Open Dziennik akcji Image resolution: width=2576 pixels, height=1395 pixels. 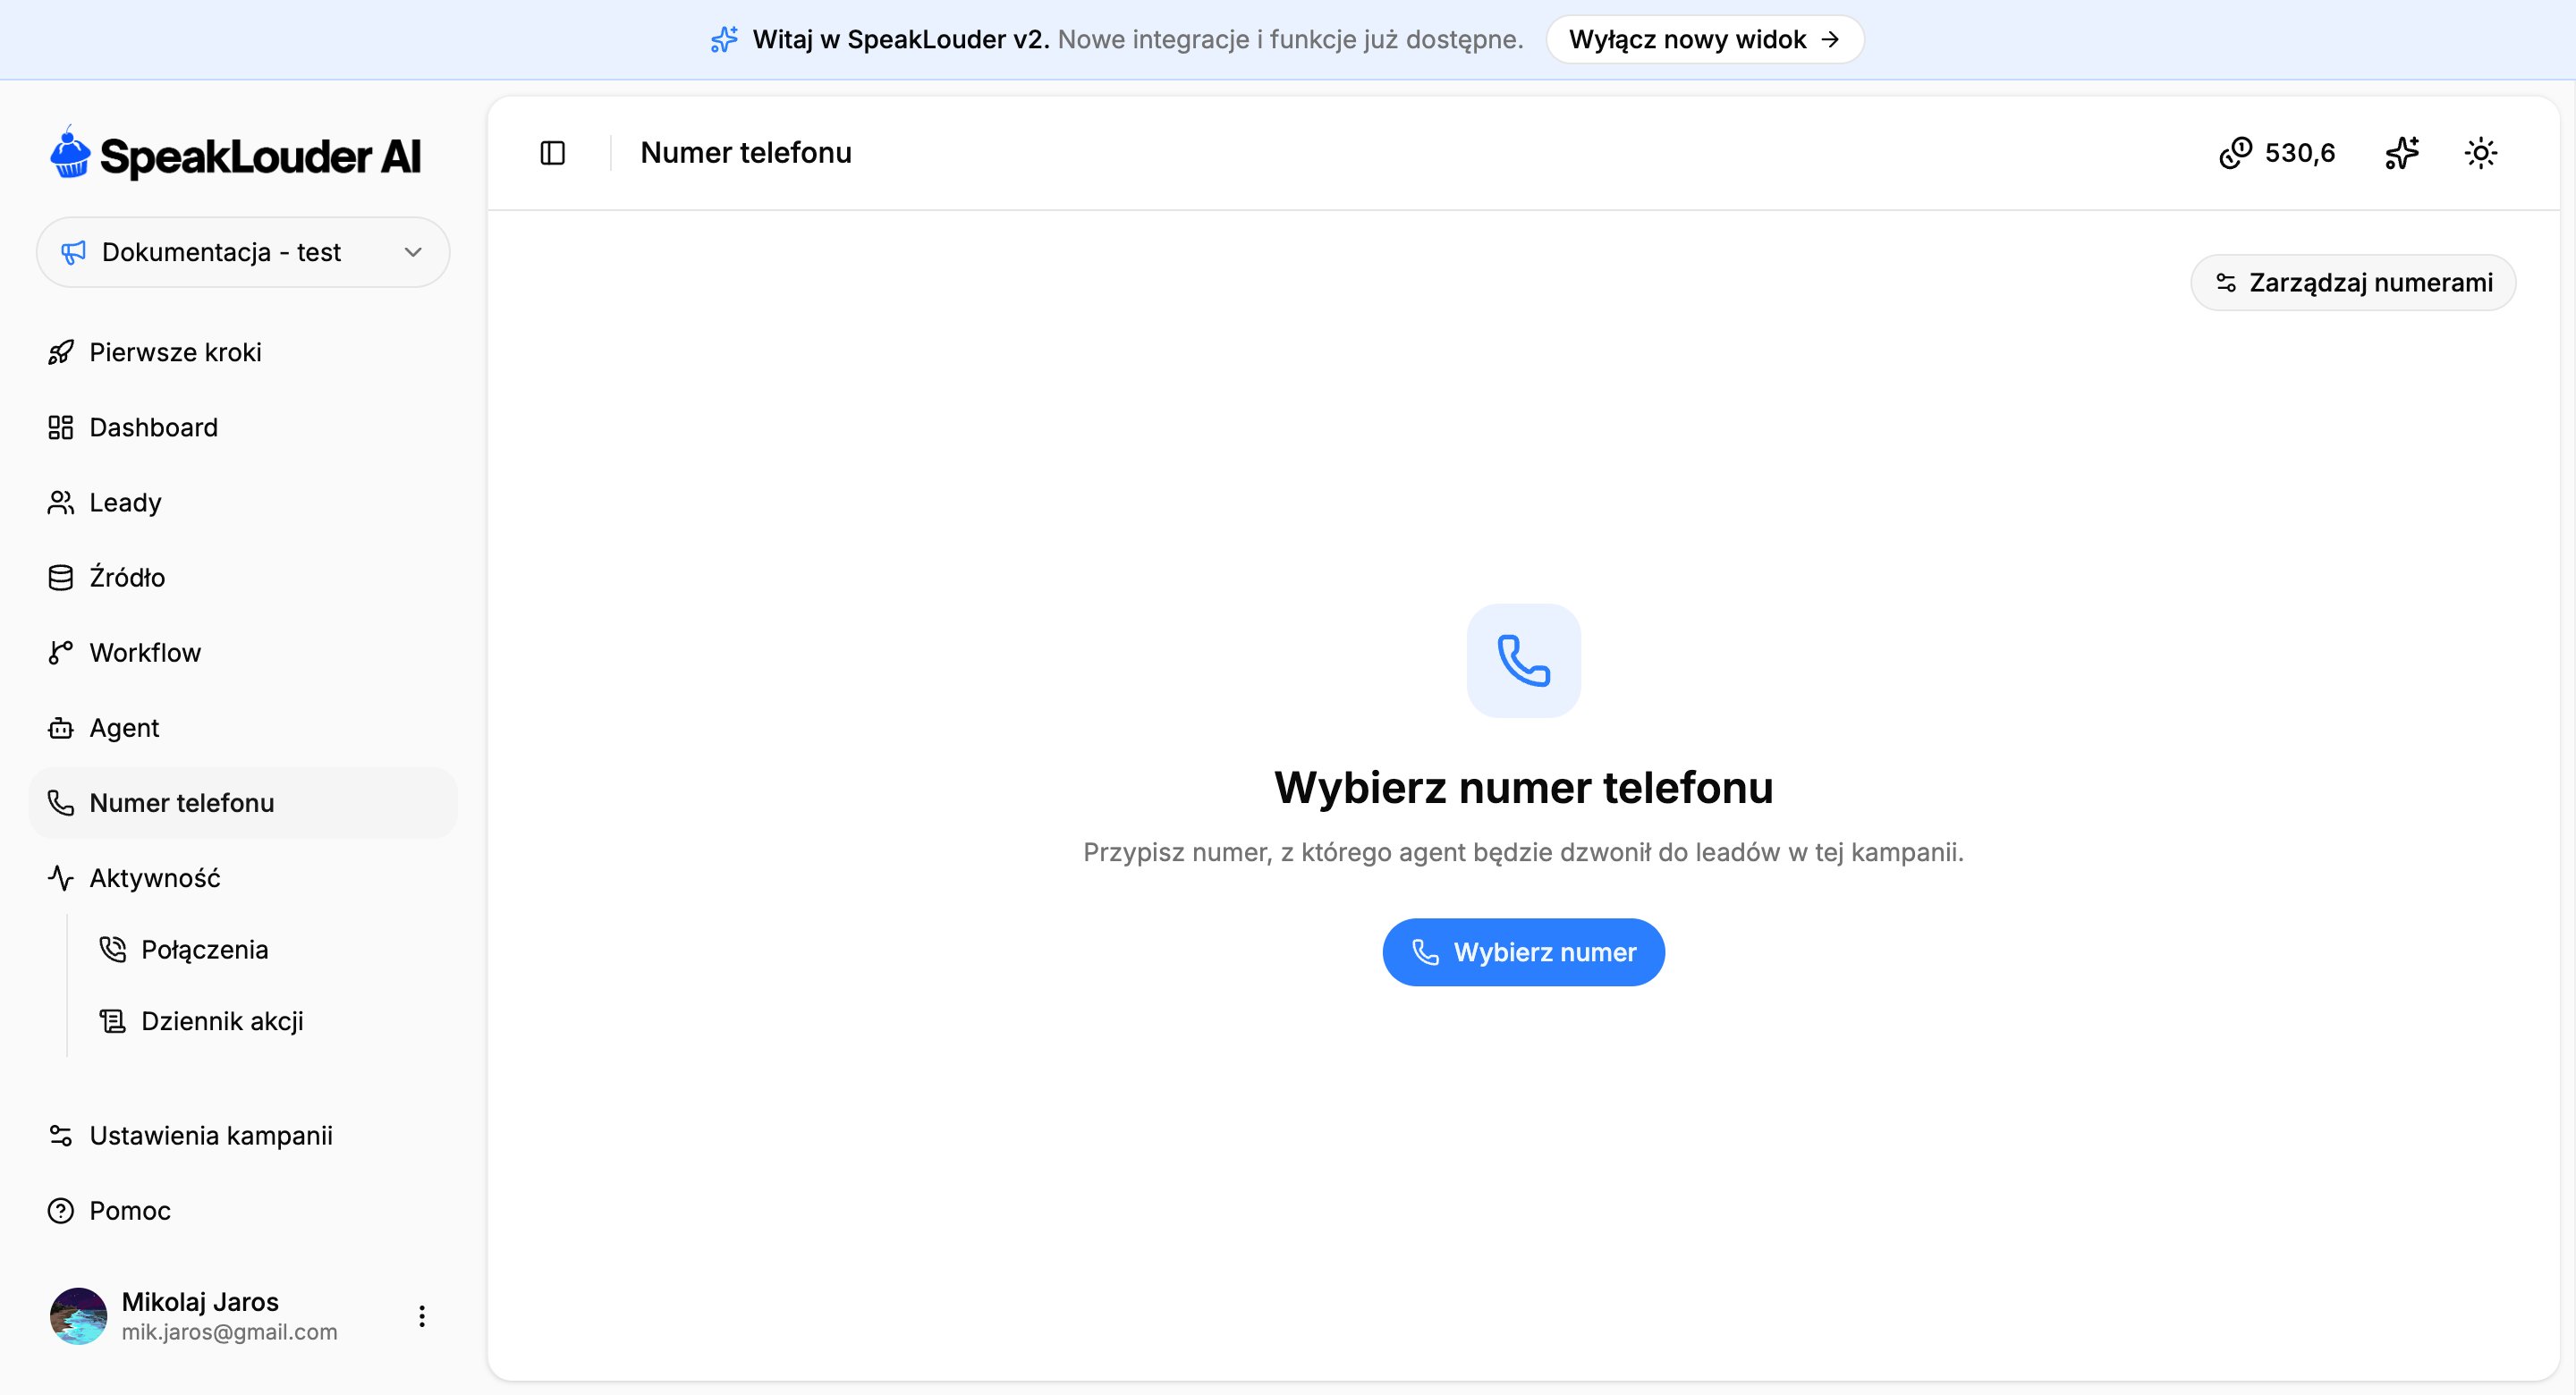click(x=270, y=1021)
